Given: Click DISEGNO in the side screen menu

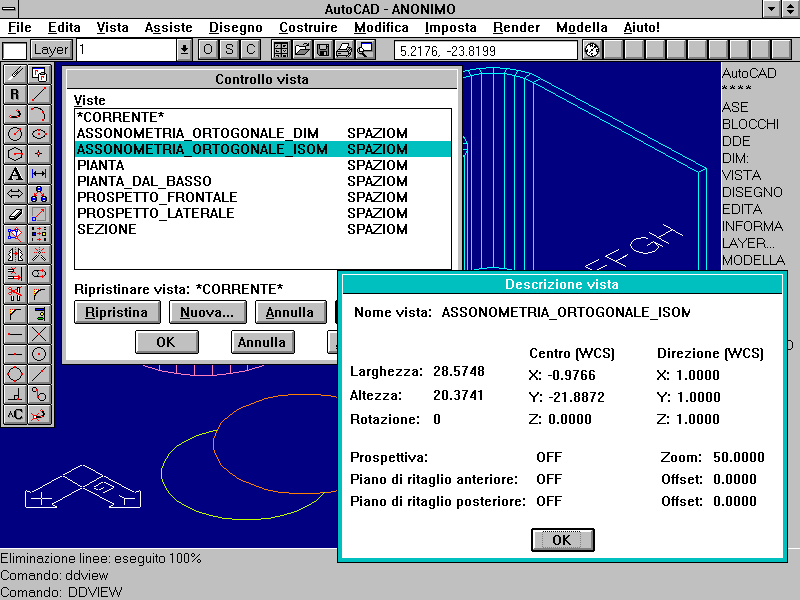Looking at the screenshot, I should tap(752, 192).
